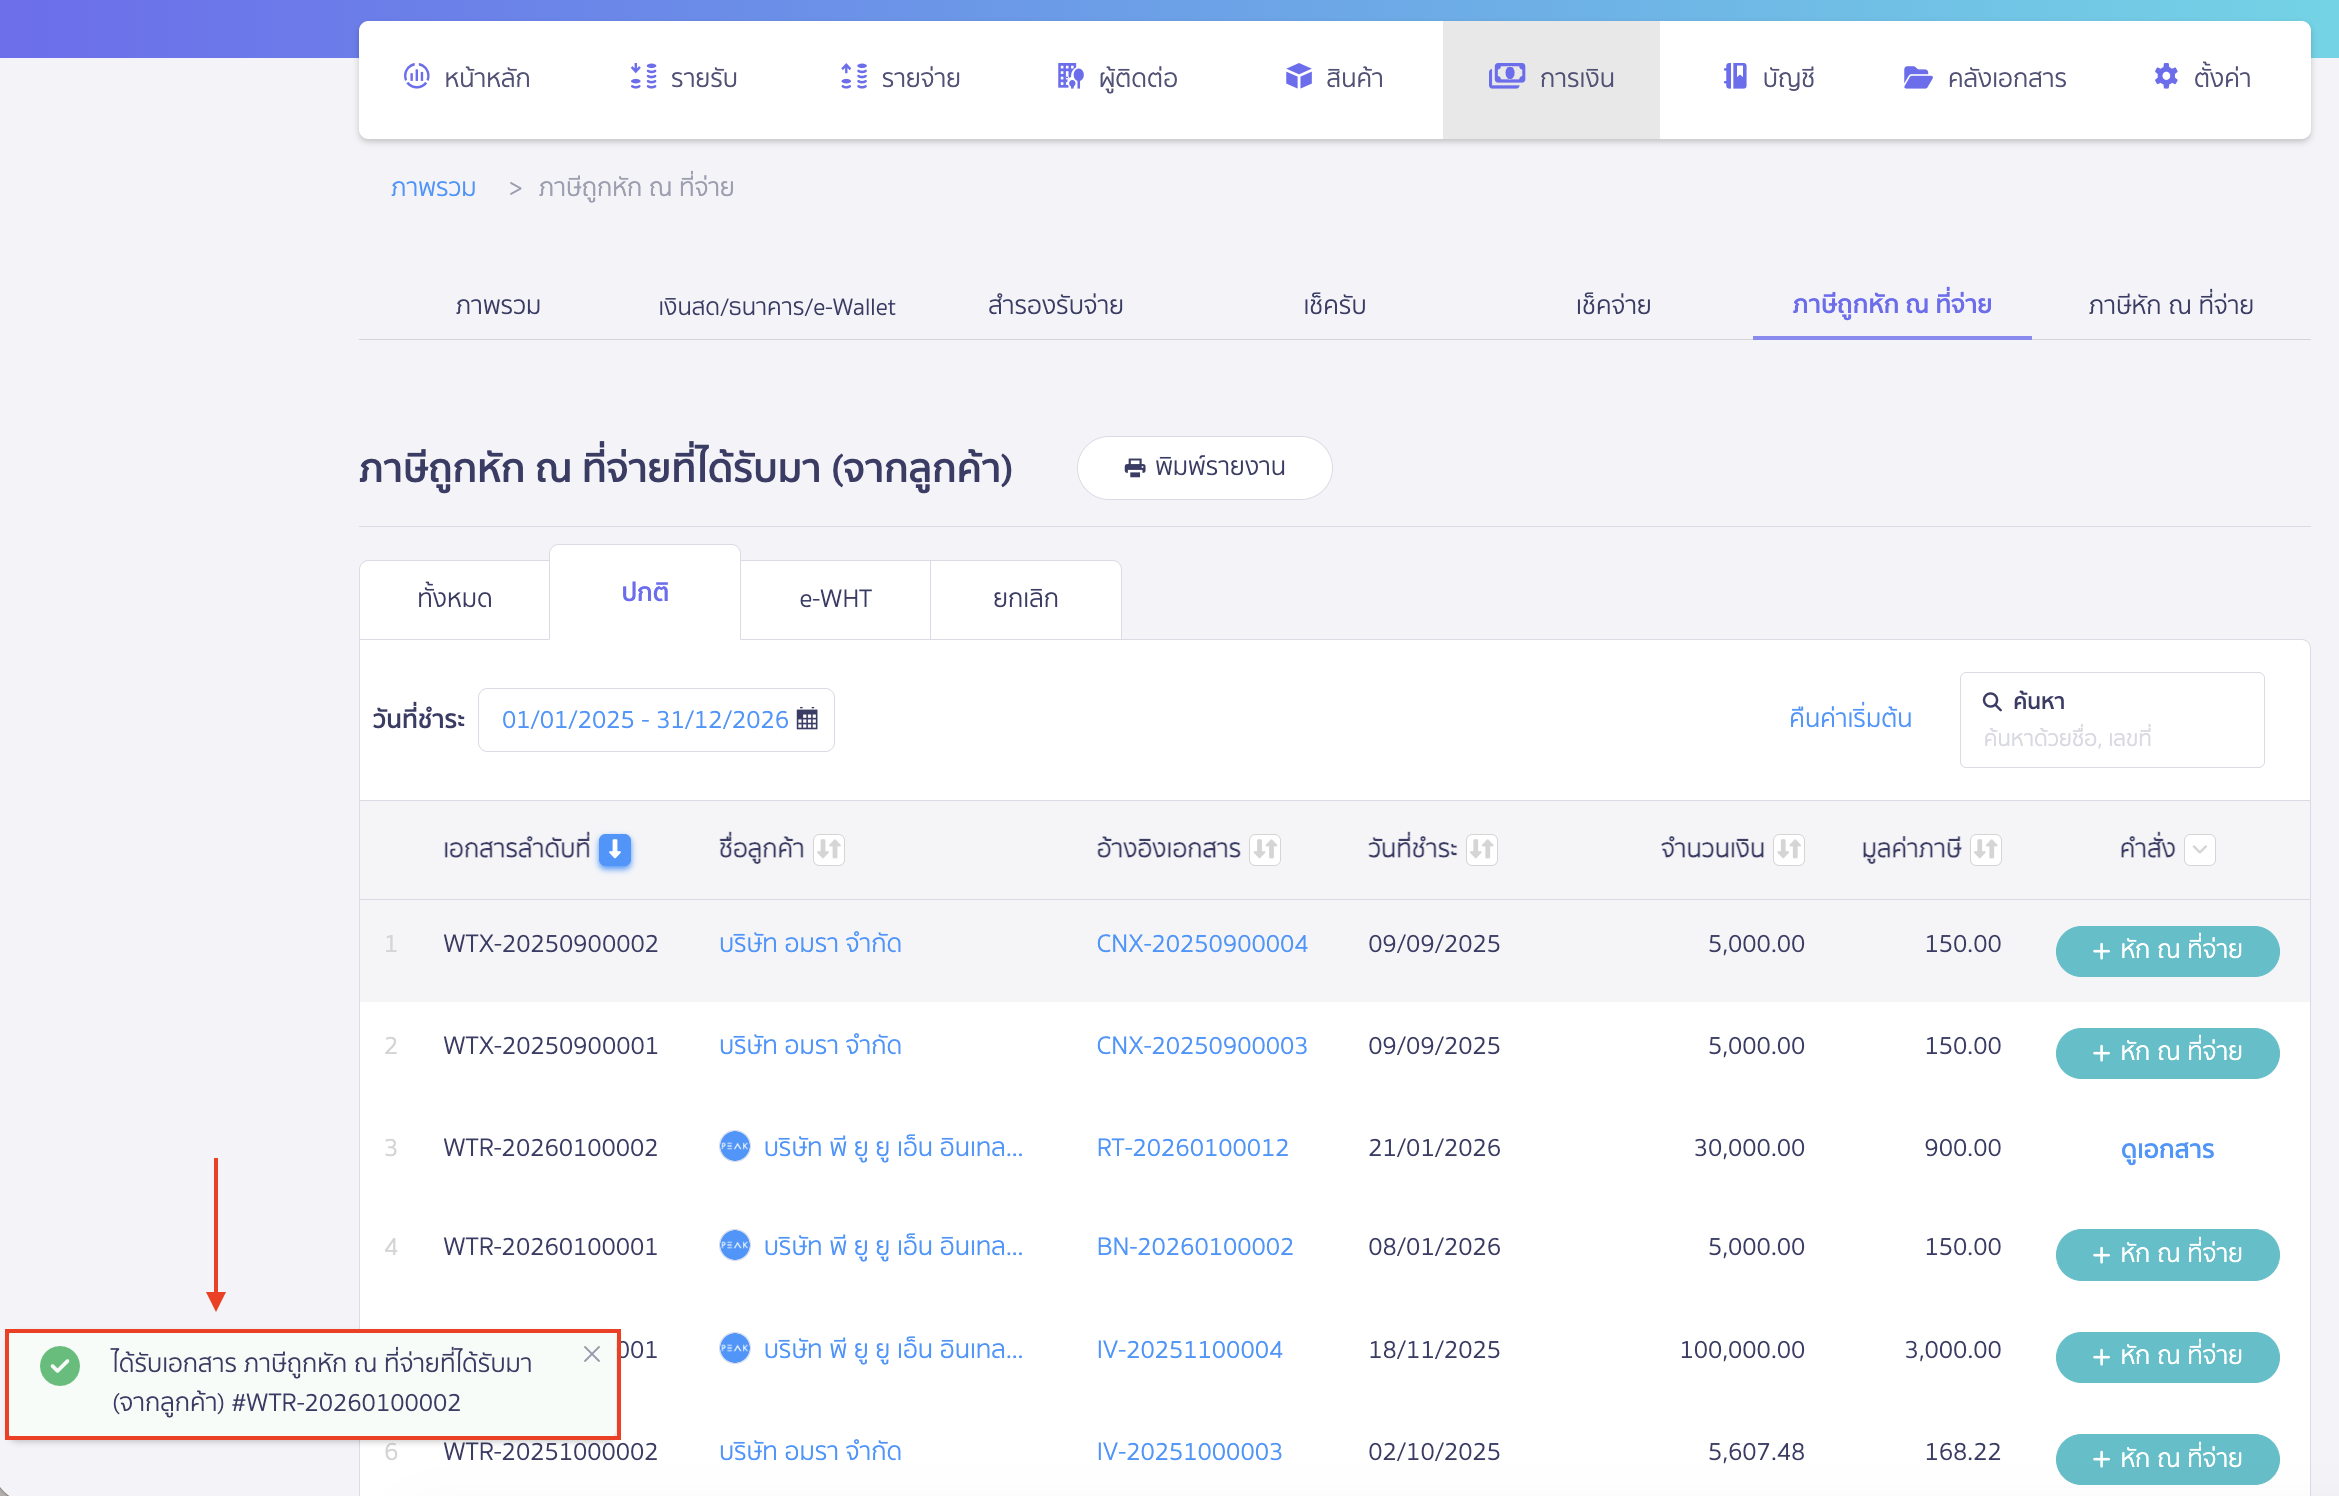The width and height of the screenshot is (2339, 1496).
Task: Open the รายรับ income menu icon
Action: click(643, 77)
